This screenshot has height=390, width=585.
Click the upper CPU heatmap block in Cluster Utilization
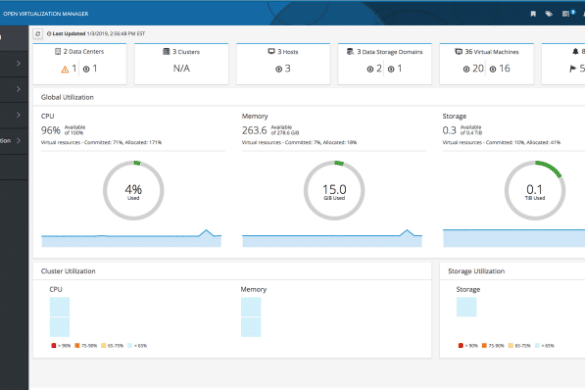[60, 307]
